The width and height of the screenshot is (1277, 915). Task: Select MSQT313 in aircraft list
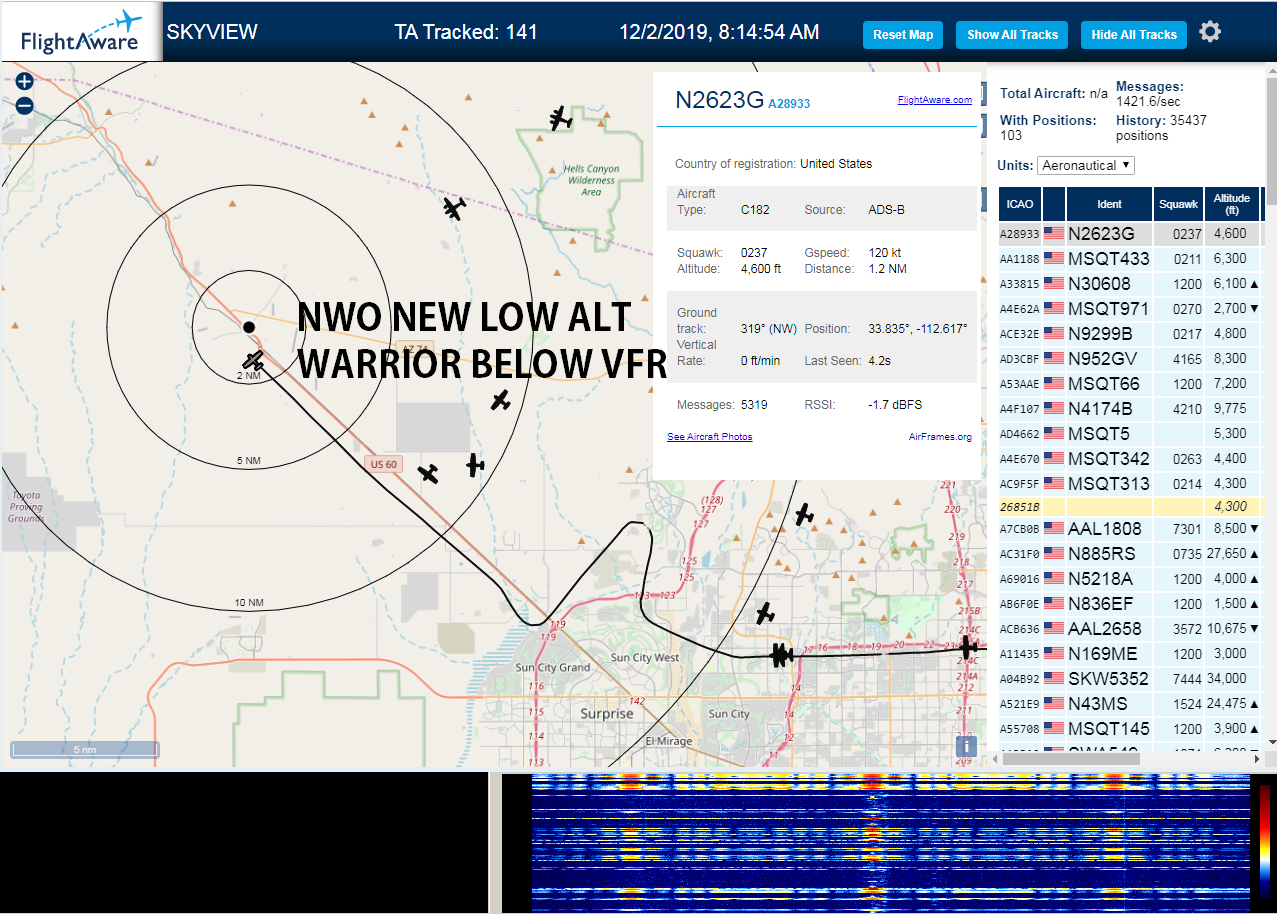[x=1130, y=484]
